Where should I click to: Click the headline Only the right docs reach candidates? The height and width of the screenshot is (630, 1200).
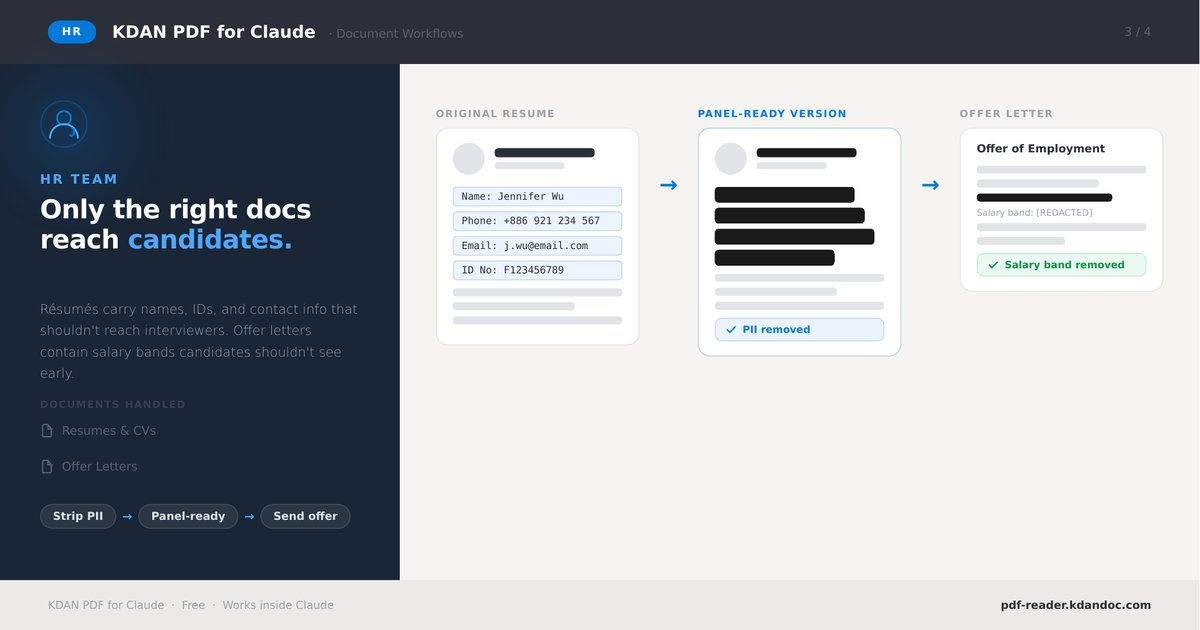coord(175,224)
